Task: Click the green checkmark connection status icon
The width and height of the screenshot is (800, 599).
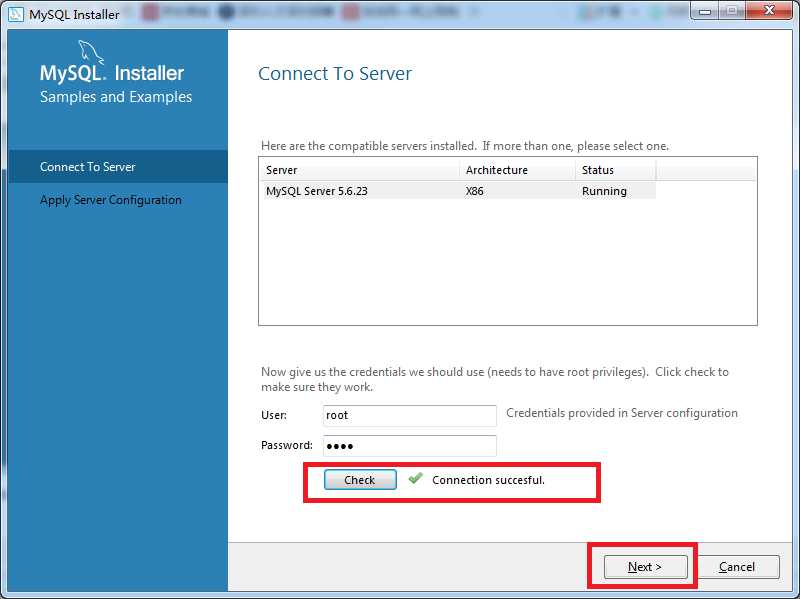Action: coord(415,478)
